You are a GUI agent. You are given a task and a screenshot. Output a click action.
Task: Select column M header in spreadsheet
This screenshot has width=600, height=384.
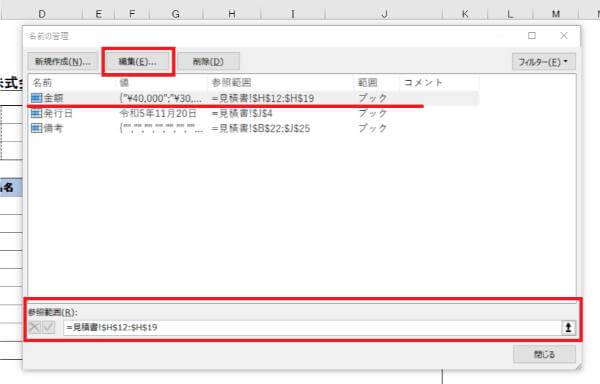pyautogui.click(x=556, y=14)
